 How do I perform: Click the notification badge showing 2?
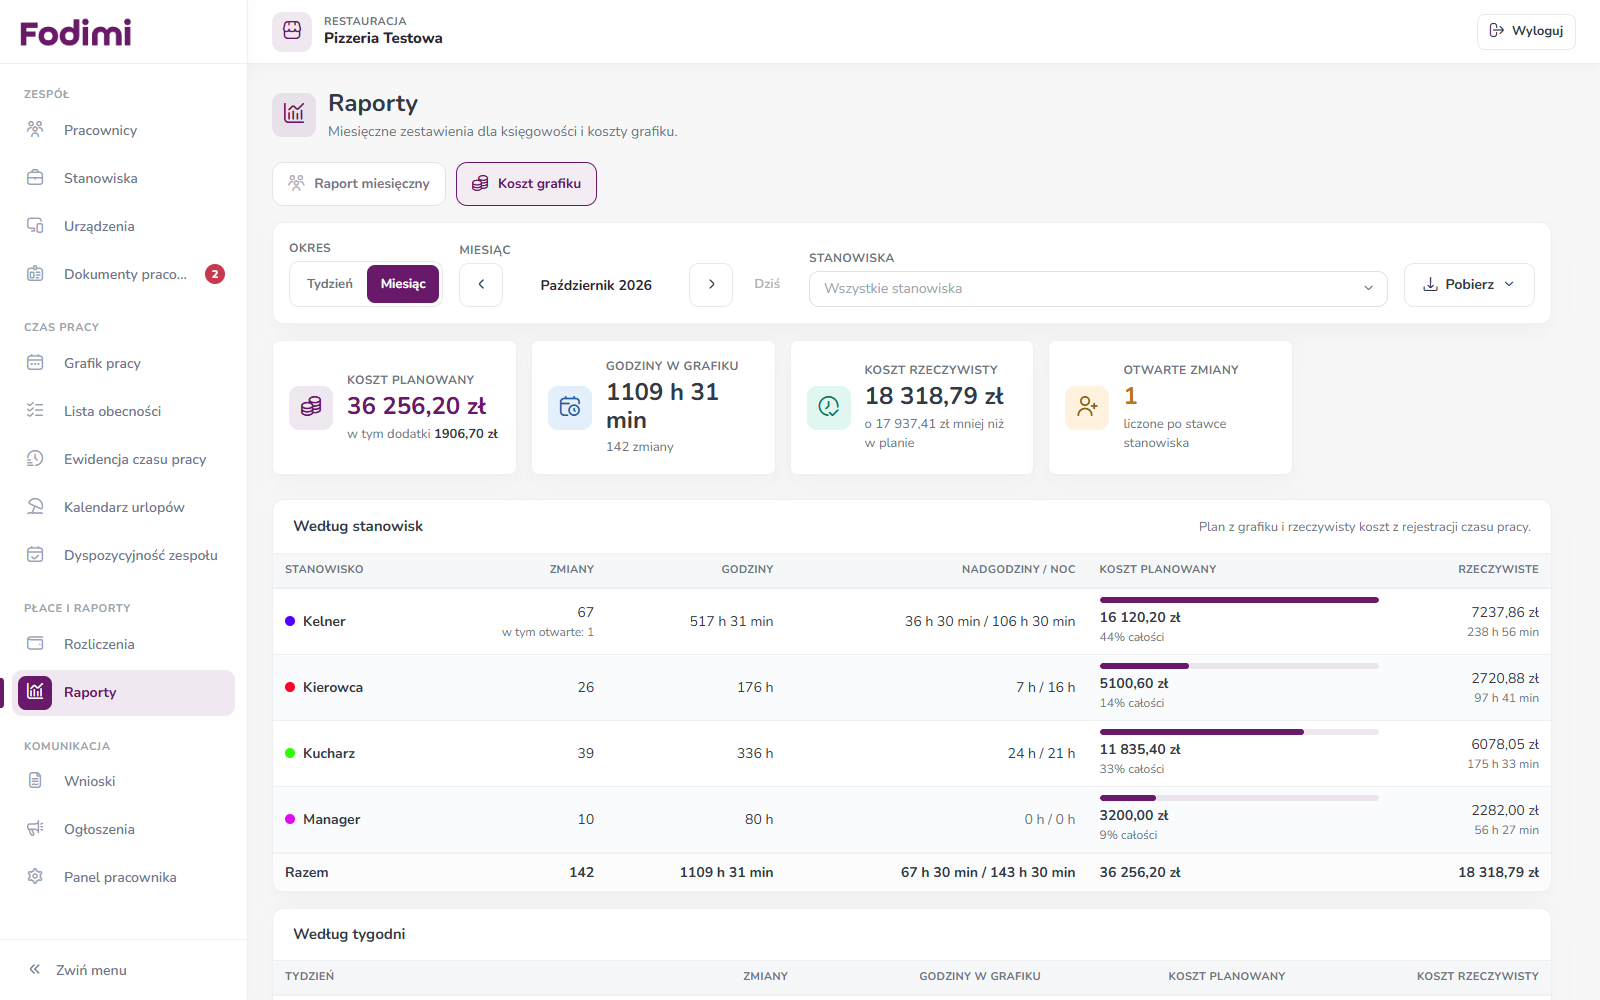click(x=215, y=274)
